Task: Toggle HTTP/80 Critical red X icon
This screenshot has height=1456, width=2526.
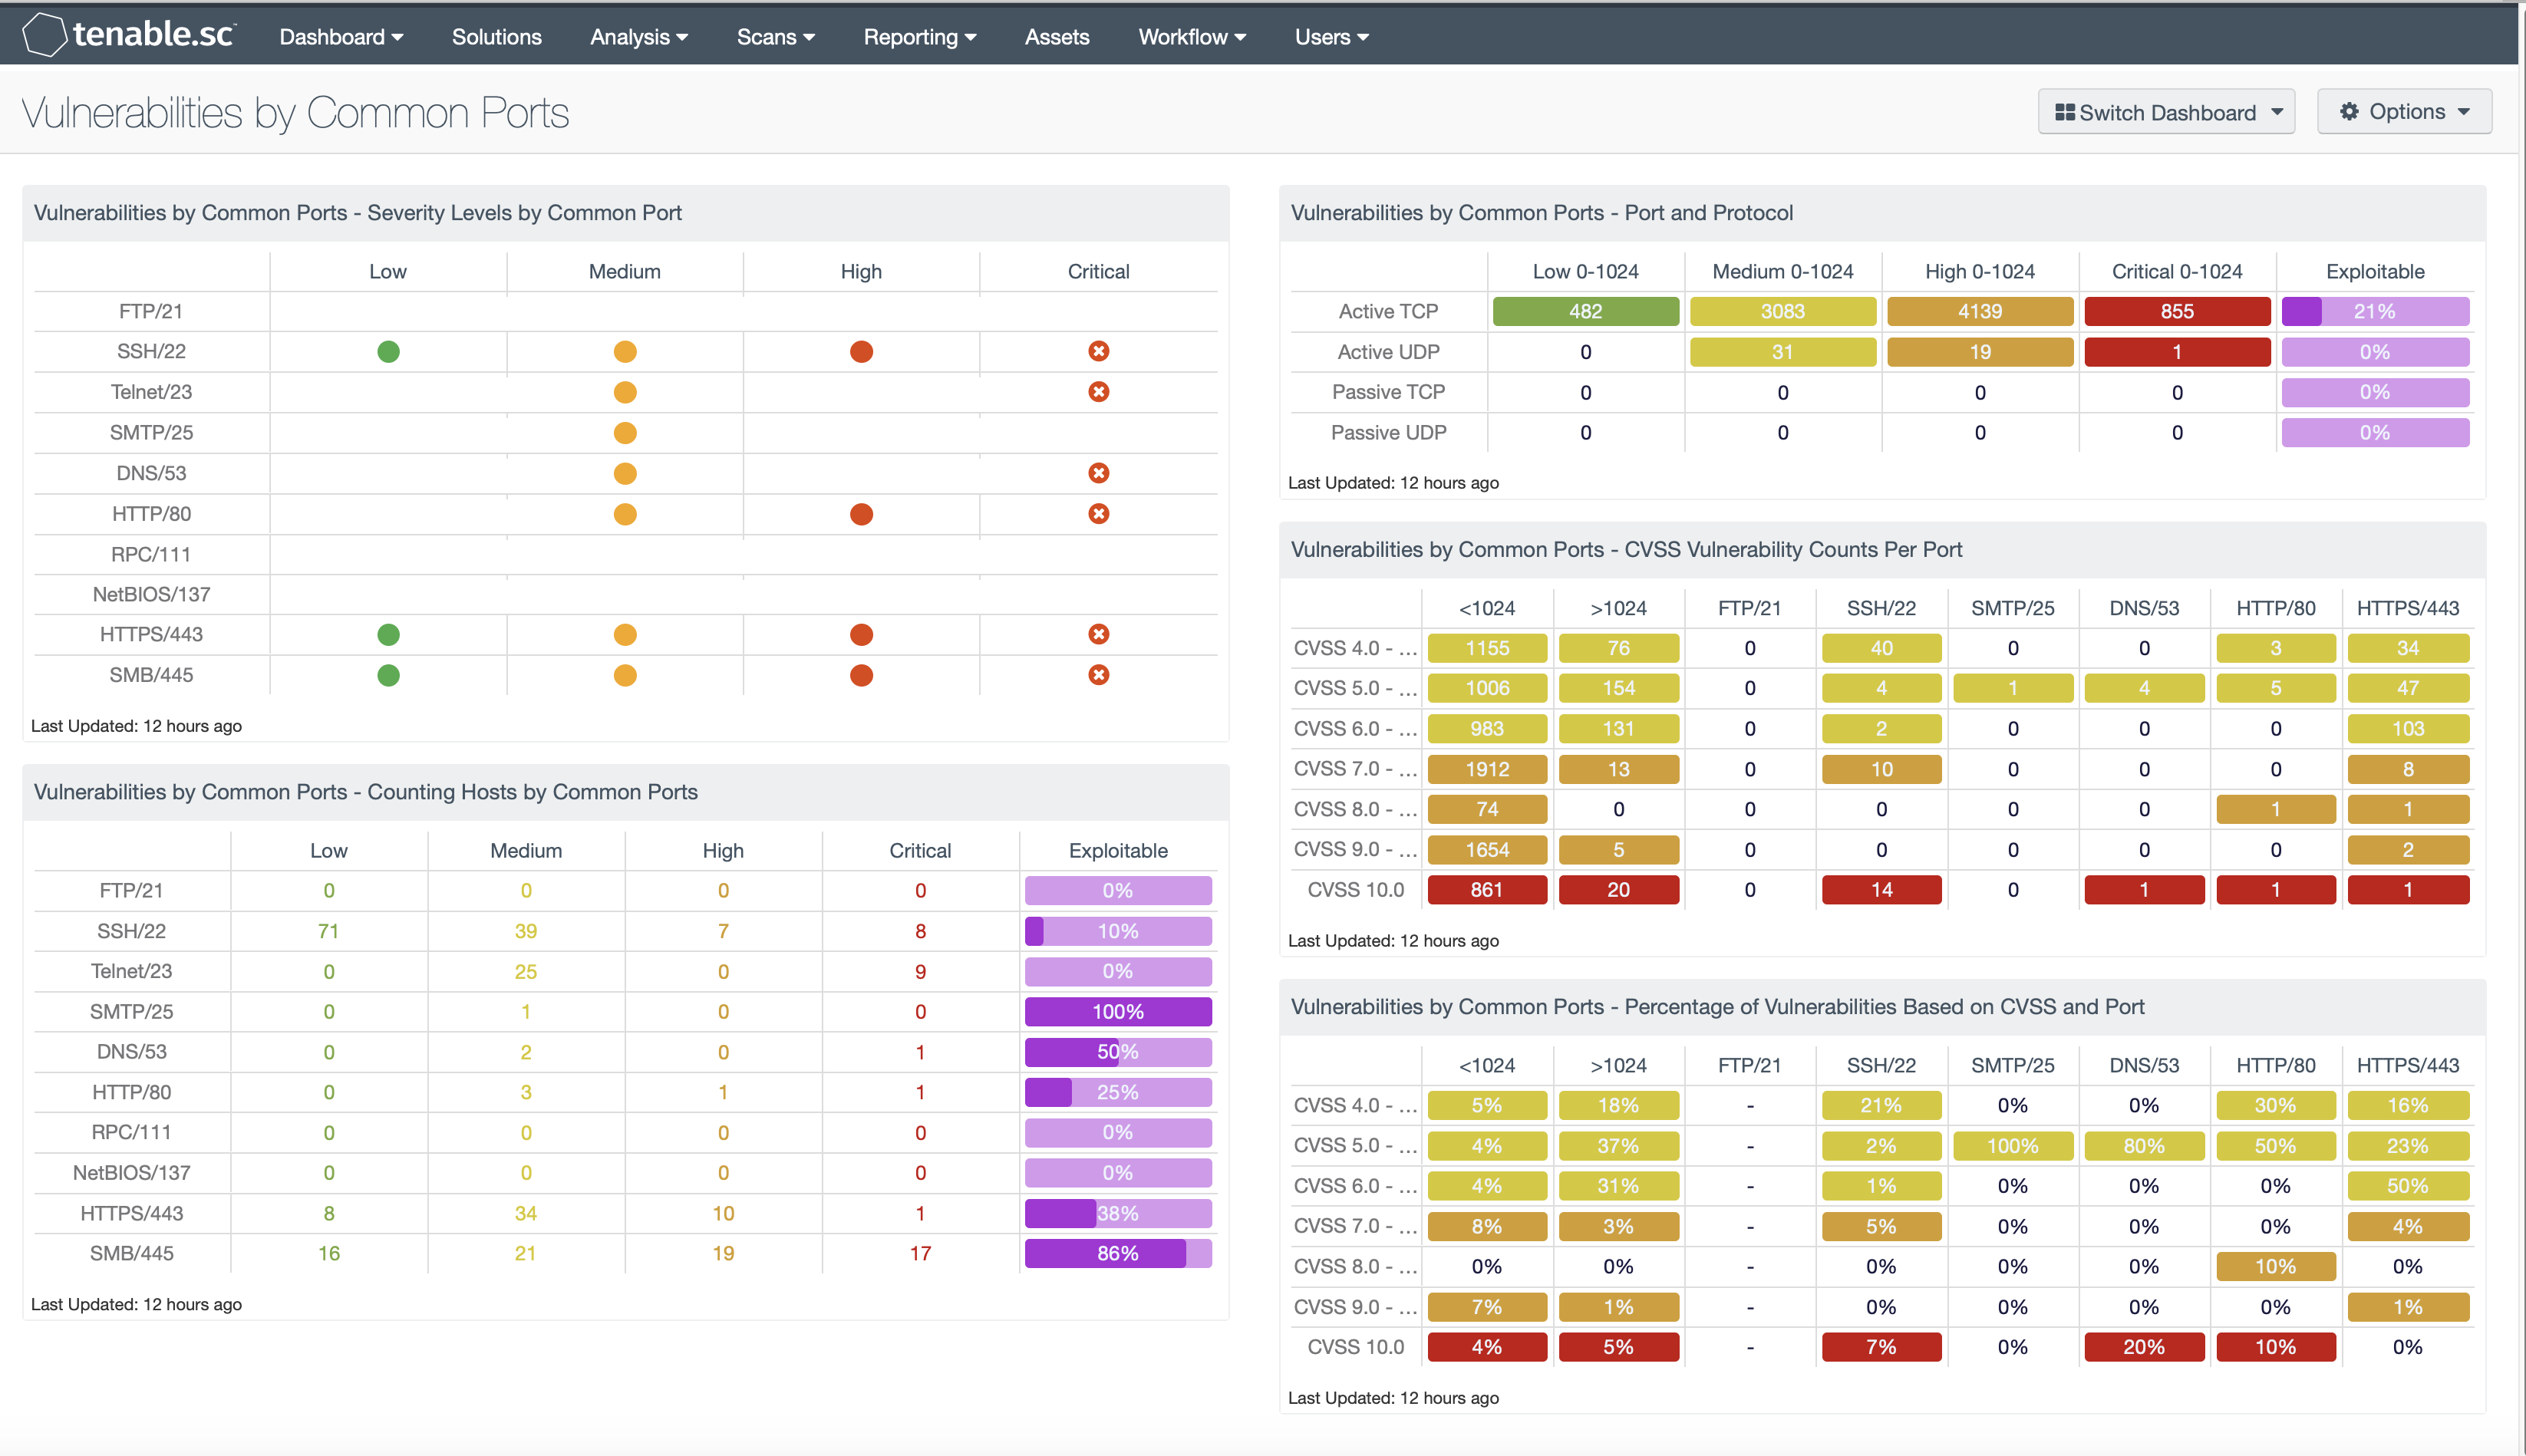Action: coord(1096,512)
